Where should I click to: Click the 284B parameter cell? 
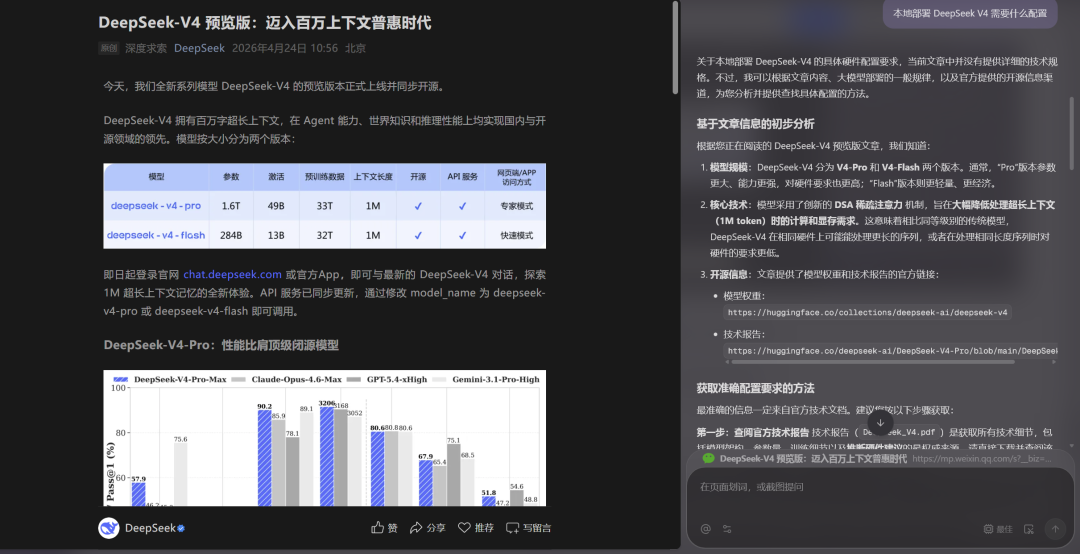tap(231, 235)
